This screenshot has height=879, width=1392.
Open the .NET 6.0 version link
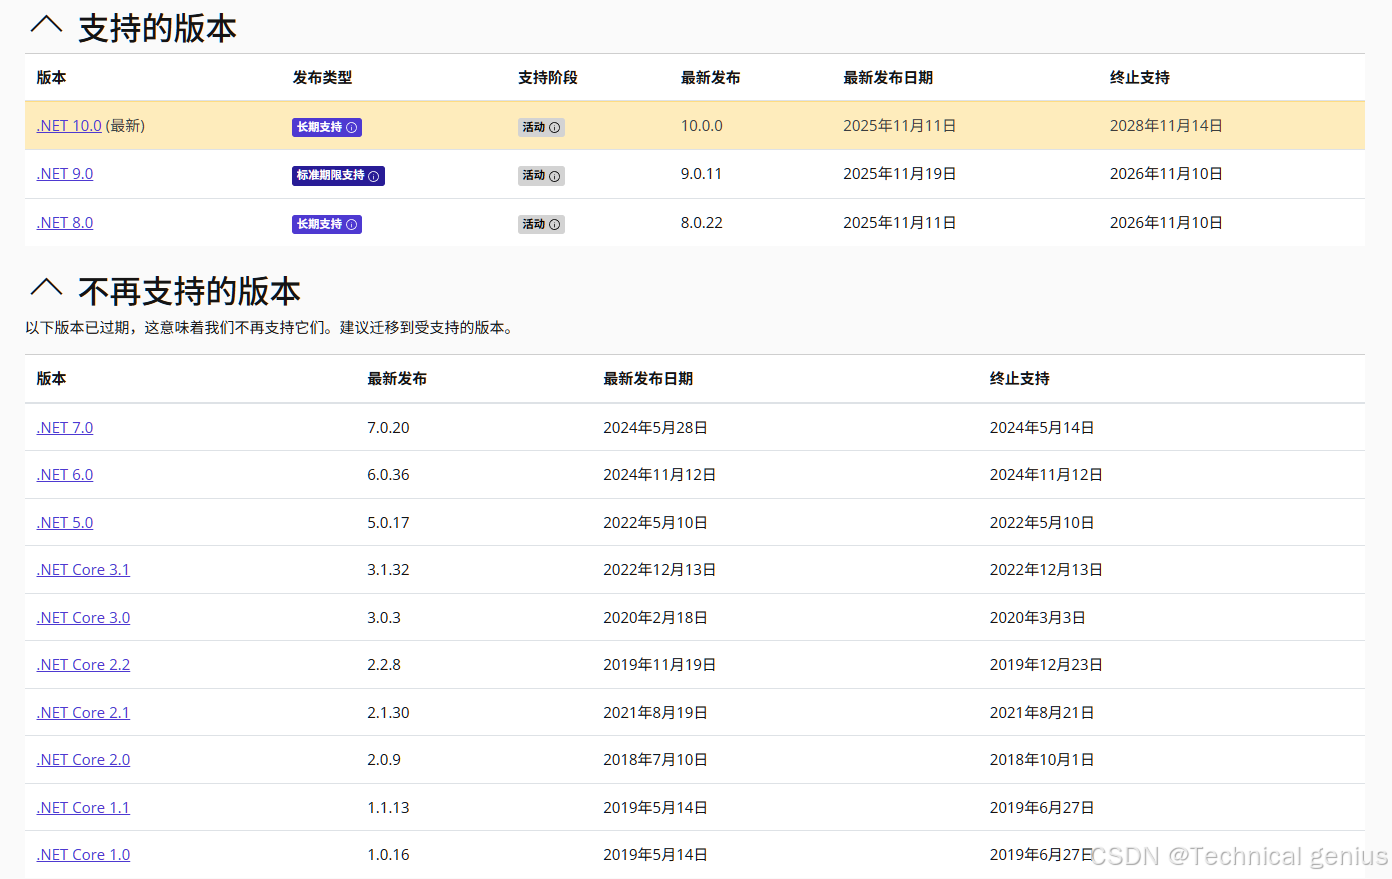tap(65, 475)
